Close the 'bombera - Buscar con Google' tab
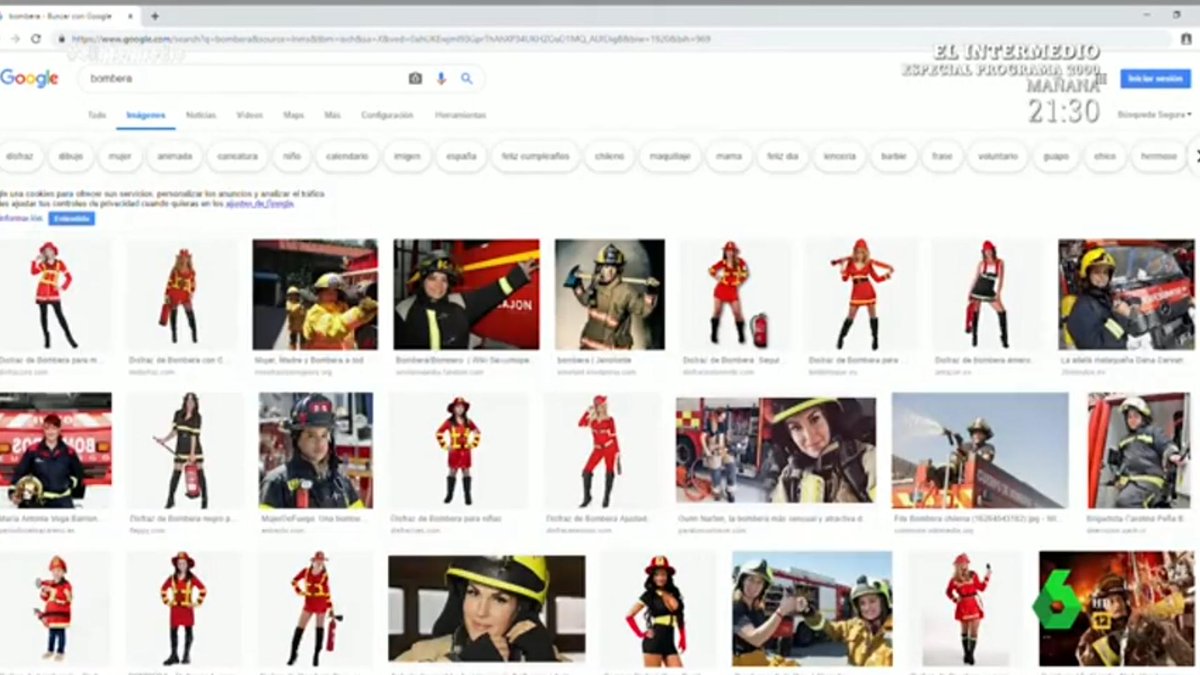 (x=131, y=16)
